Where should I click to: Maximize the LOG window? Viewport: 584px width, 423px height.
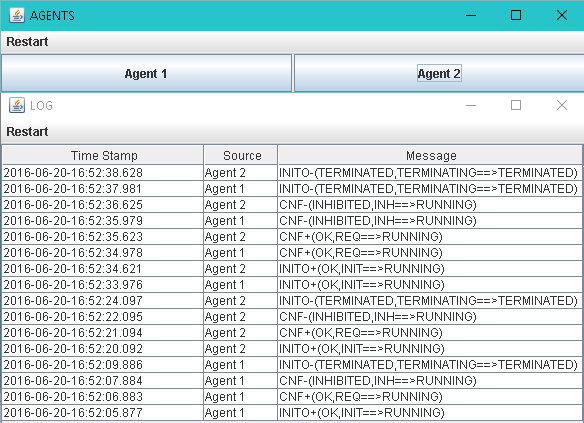coord(516,105)
